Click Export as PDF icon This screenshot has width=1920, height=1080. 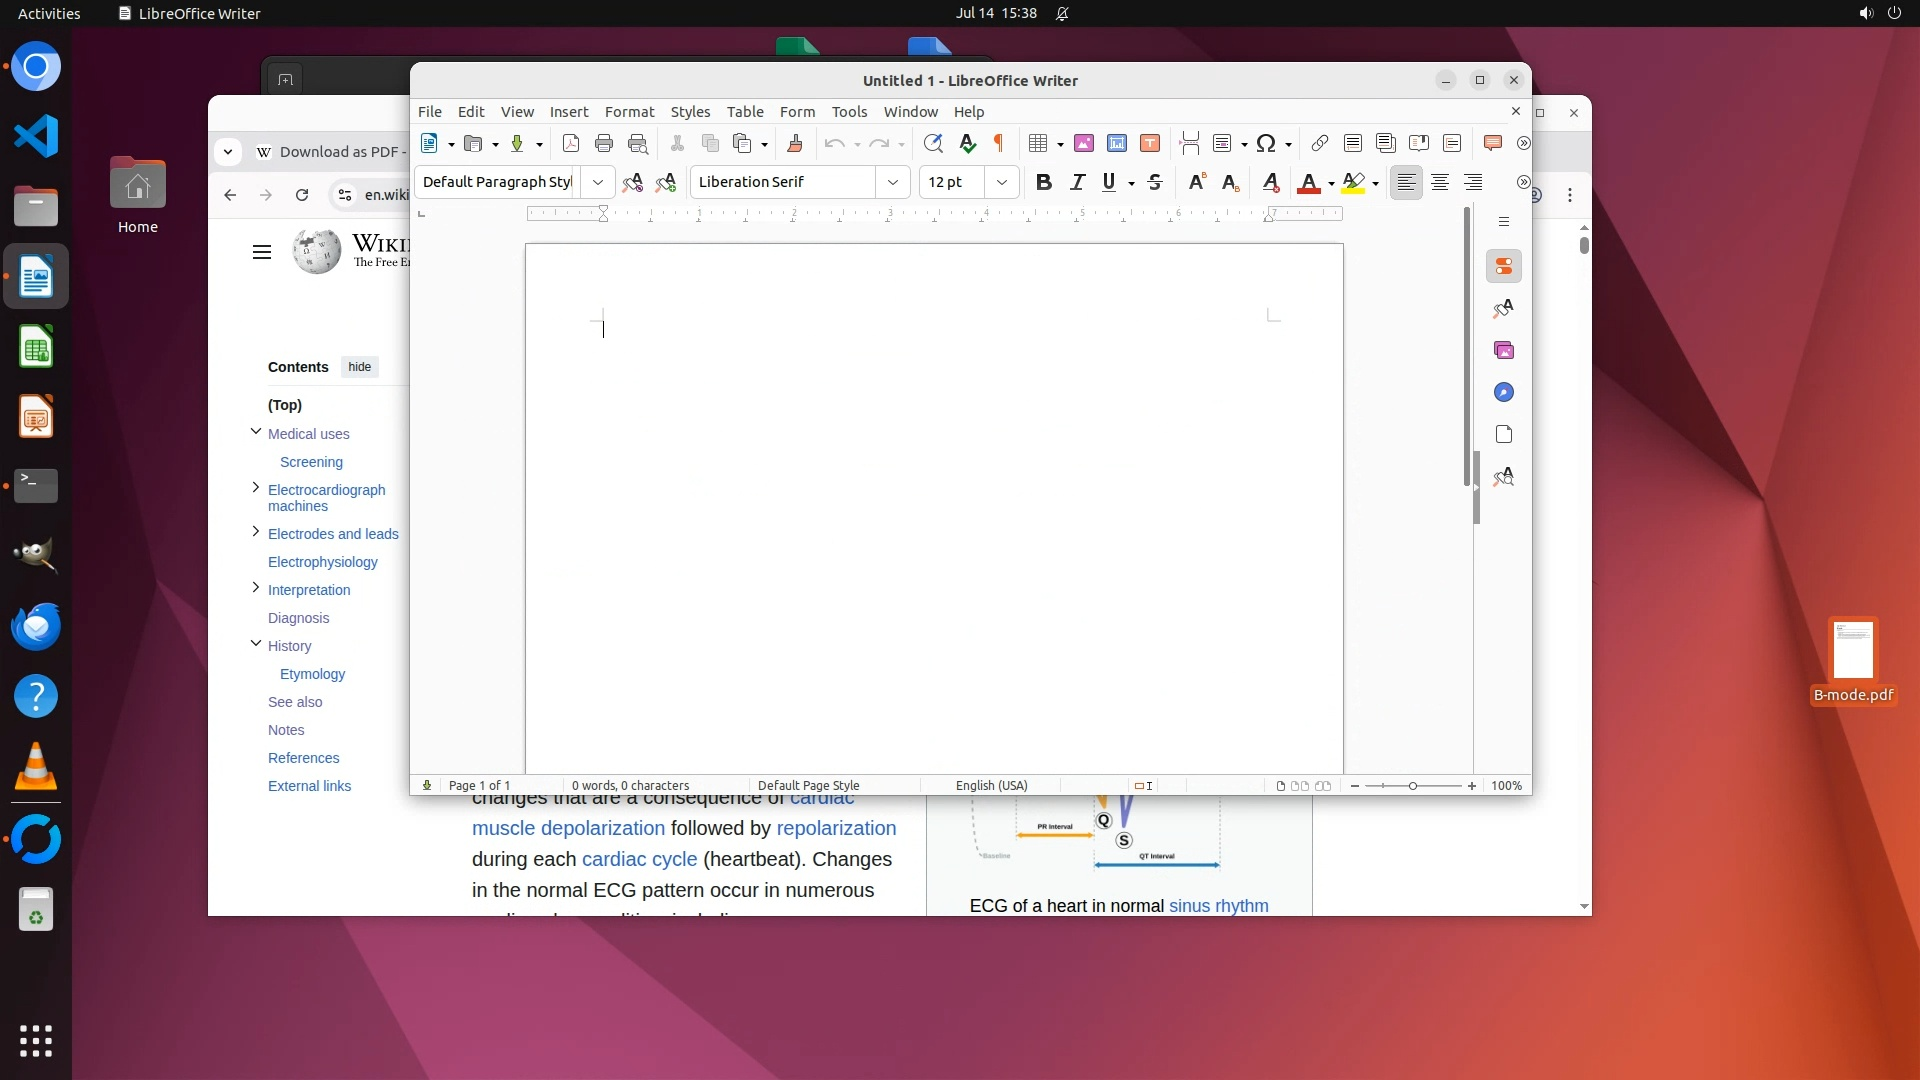point(571,144)
